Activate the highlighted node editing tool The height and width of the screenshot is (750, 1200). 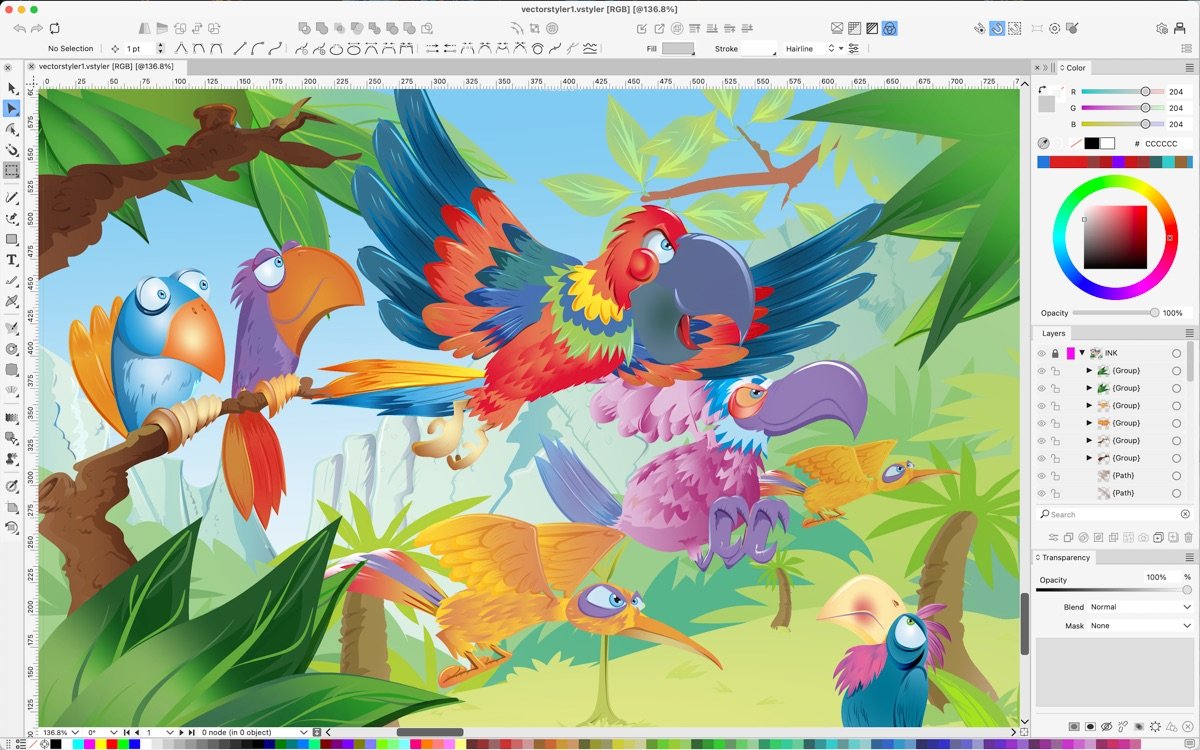pos(12,109)
